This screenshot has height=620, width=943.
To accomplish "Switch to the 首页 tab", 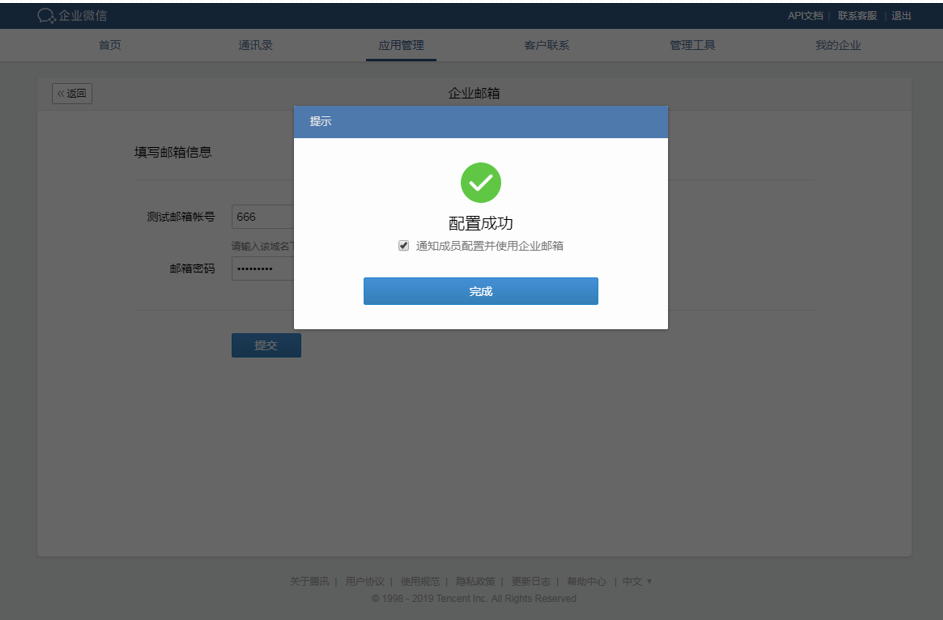I will [110, 45].
